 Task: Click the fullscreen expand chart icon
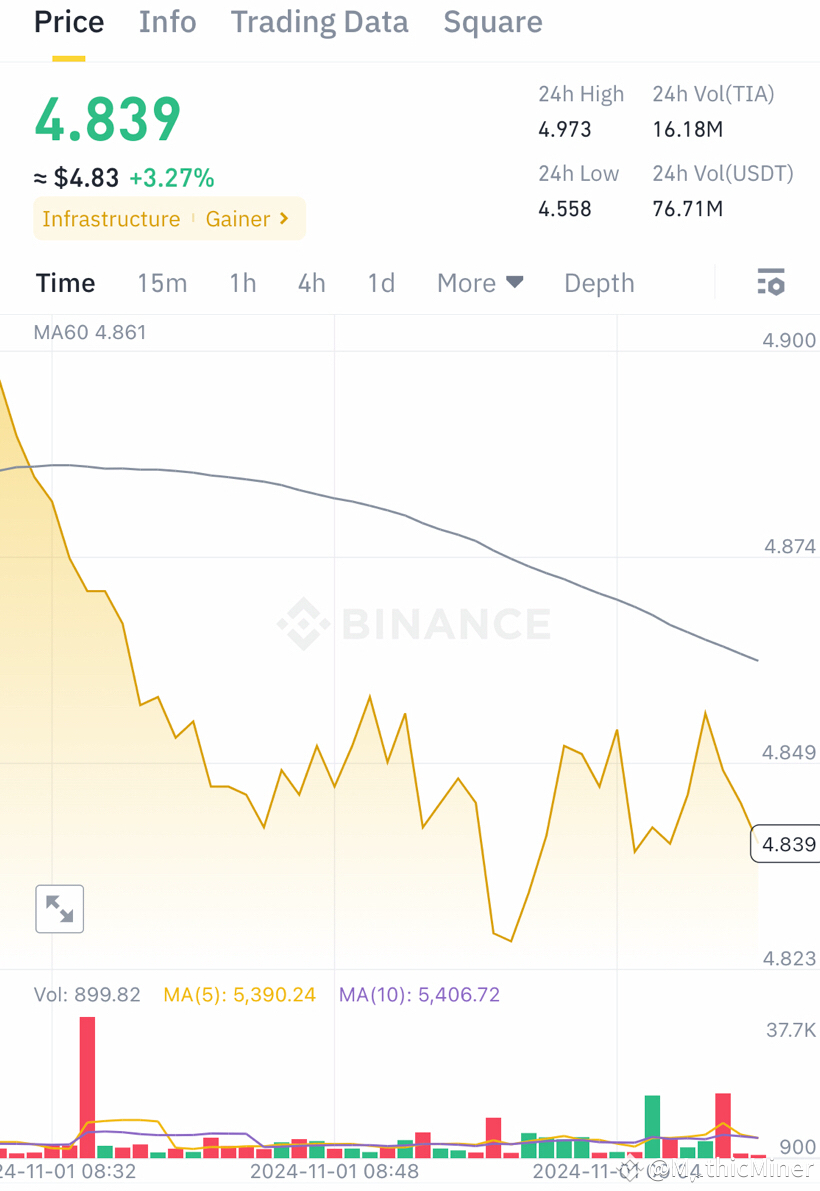[59, 909]
